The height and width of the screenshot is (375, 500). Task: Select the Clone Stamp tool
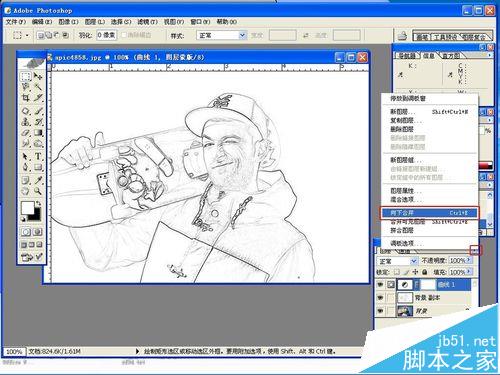(26, 122)
